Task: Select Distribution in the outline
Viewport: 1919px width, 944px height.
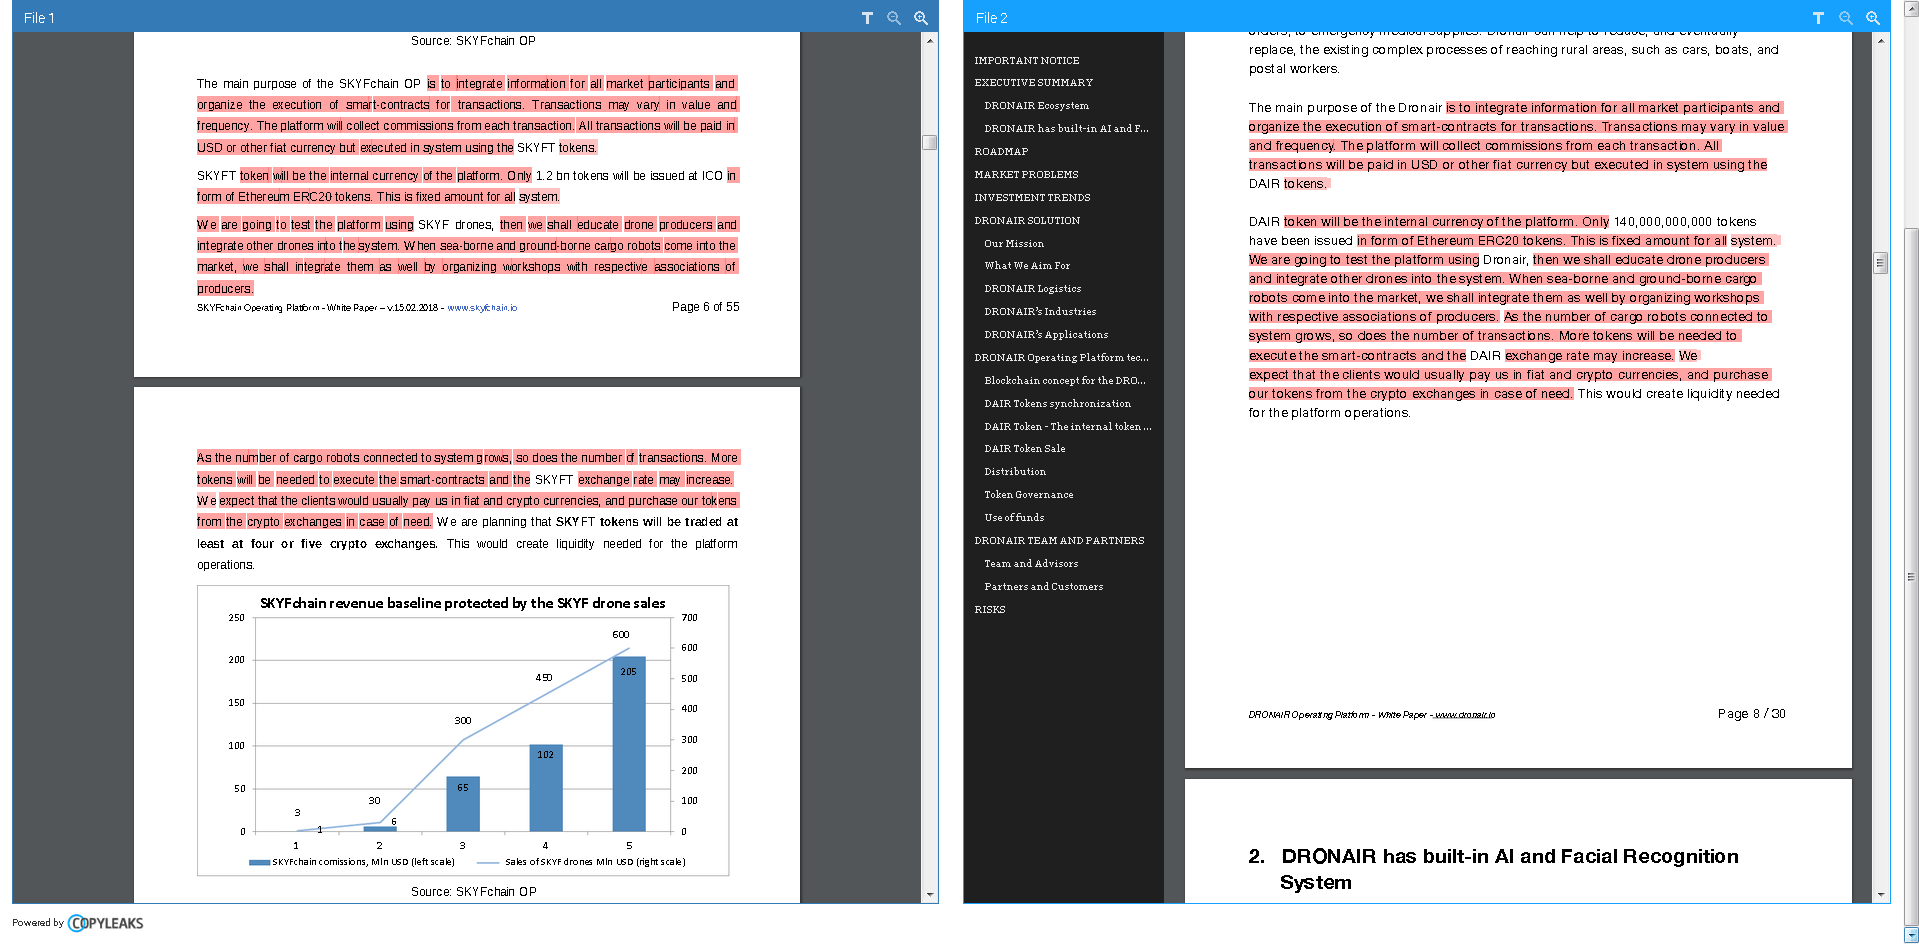Action: coord(1015,472)
